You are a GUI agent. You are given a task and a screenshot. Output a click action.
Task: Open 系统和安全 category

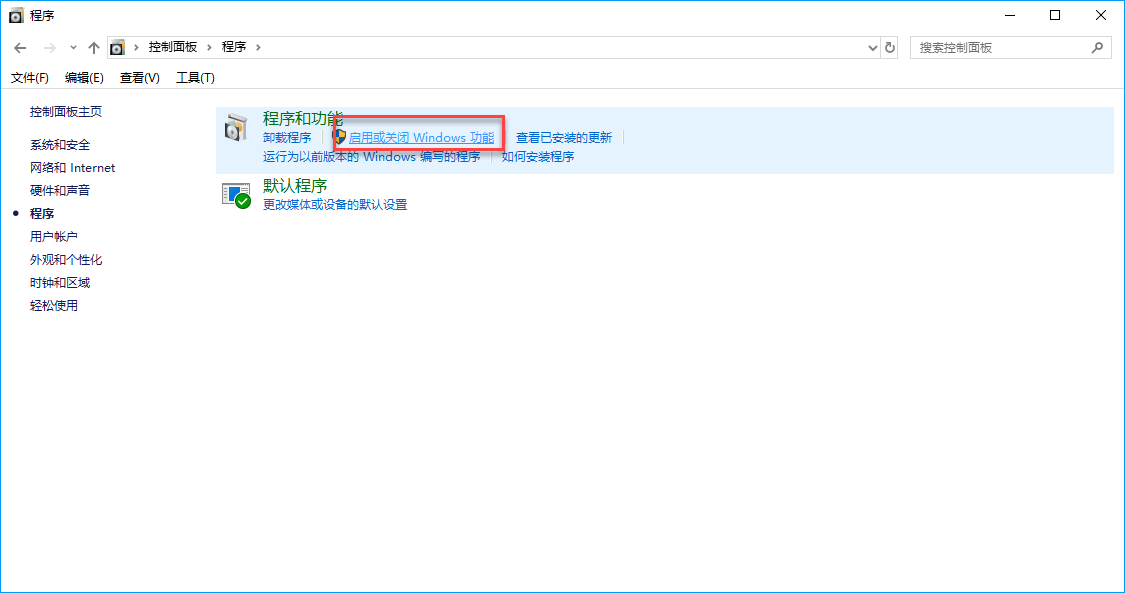[x=60, y=145]
